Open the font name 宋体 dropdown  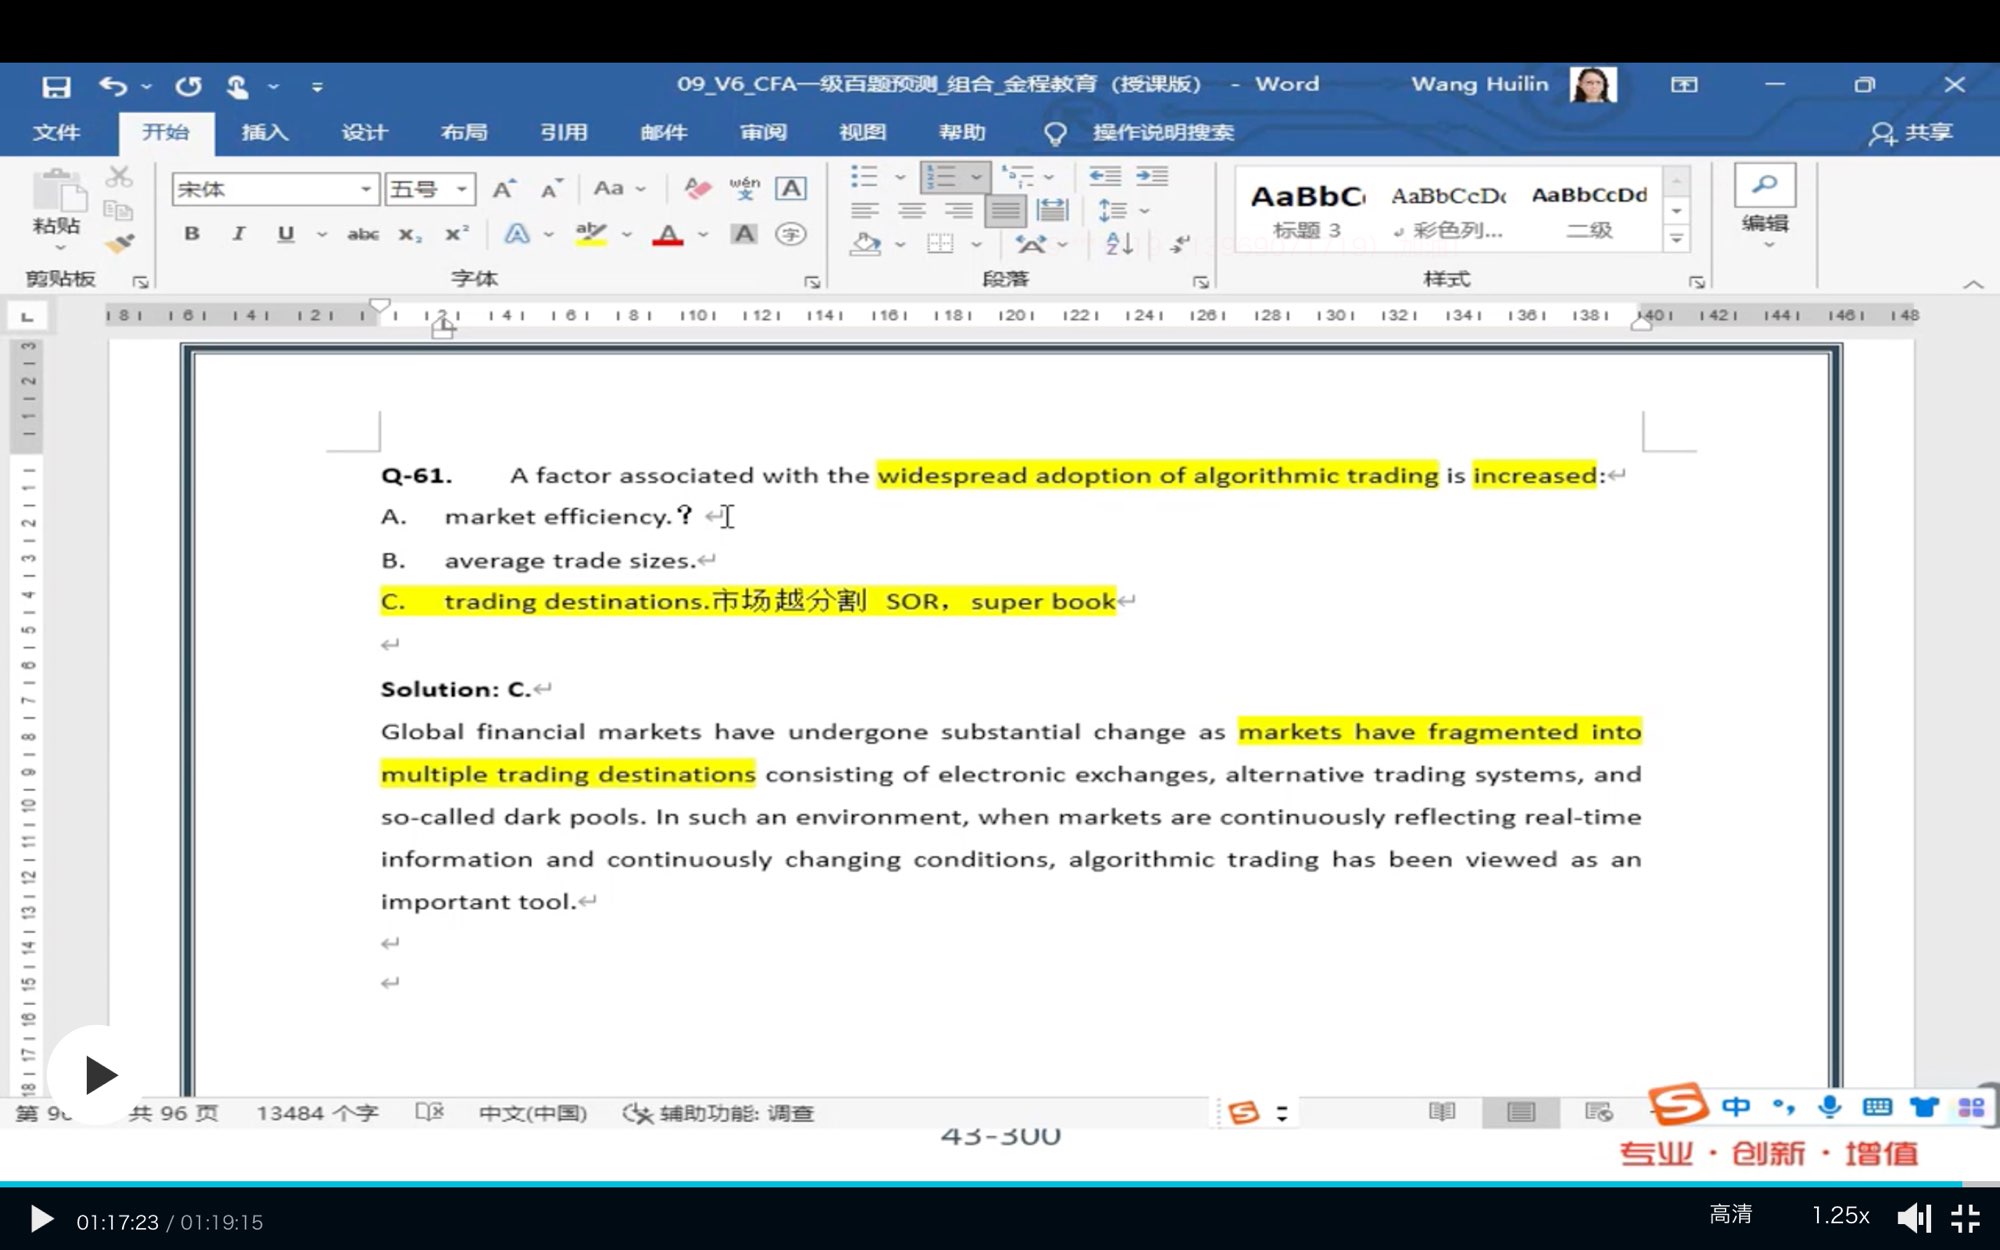366,189
